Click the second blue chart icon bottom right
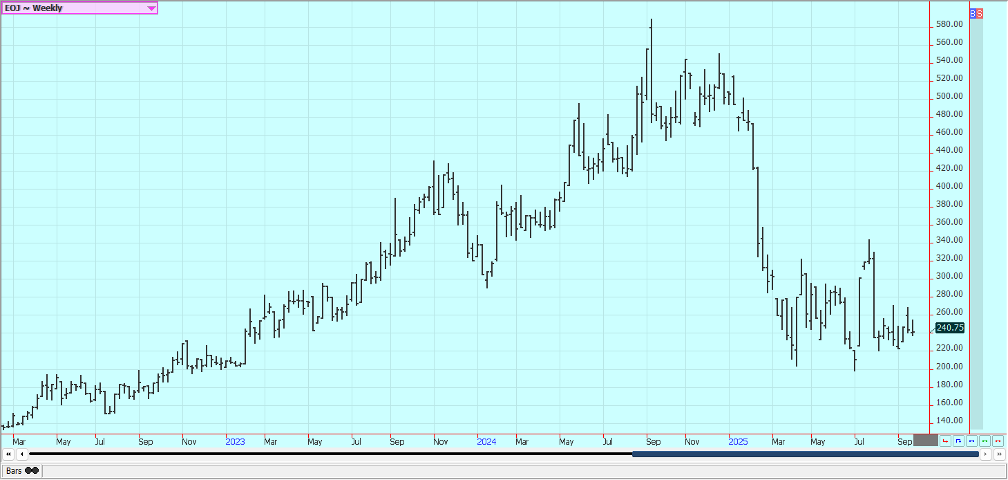The height and width of the screenshot is (480, 1008). click(x=958, y=440)
